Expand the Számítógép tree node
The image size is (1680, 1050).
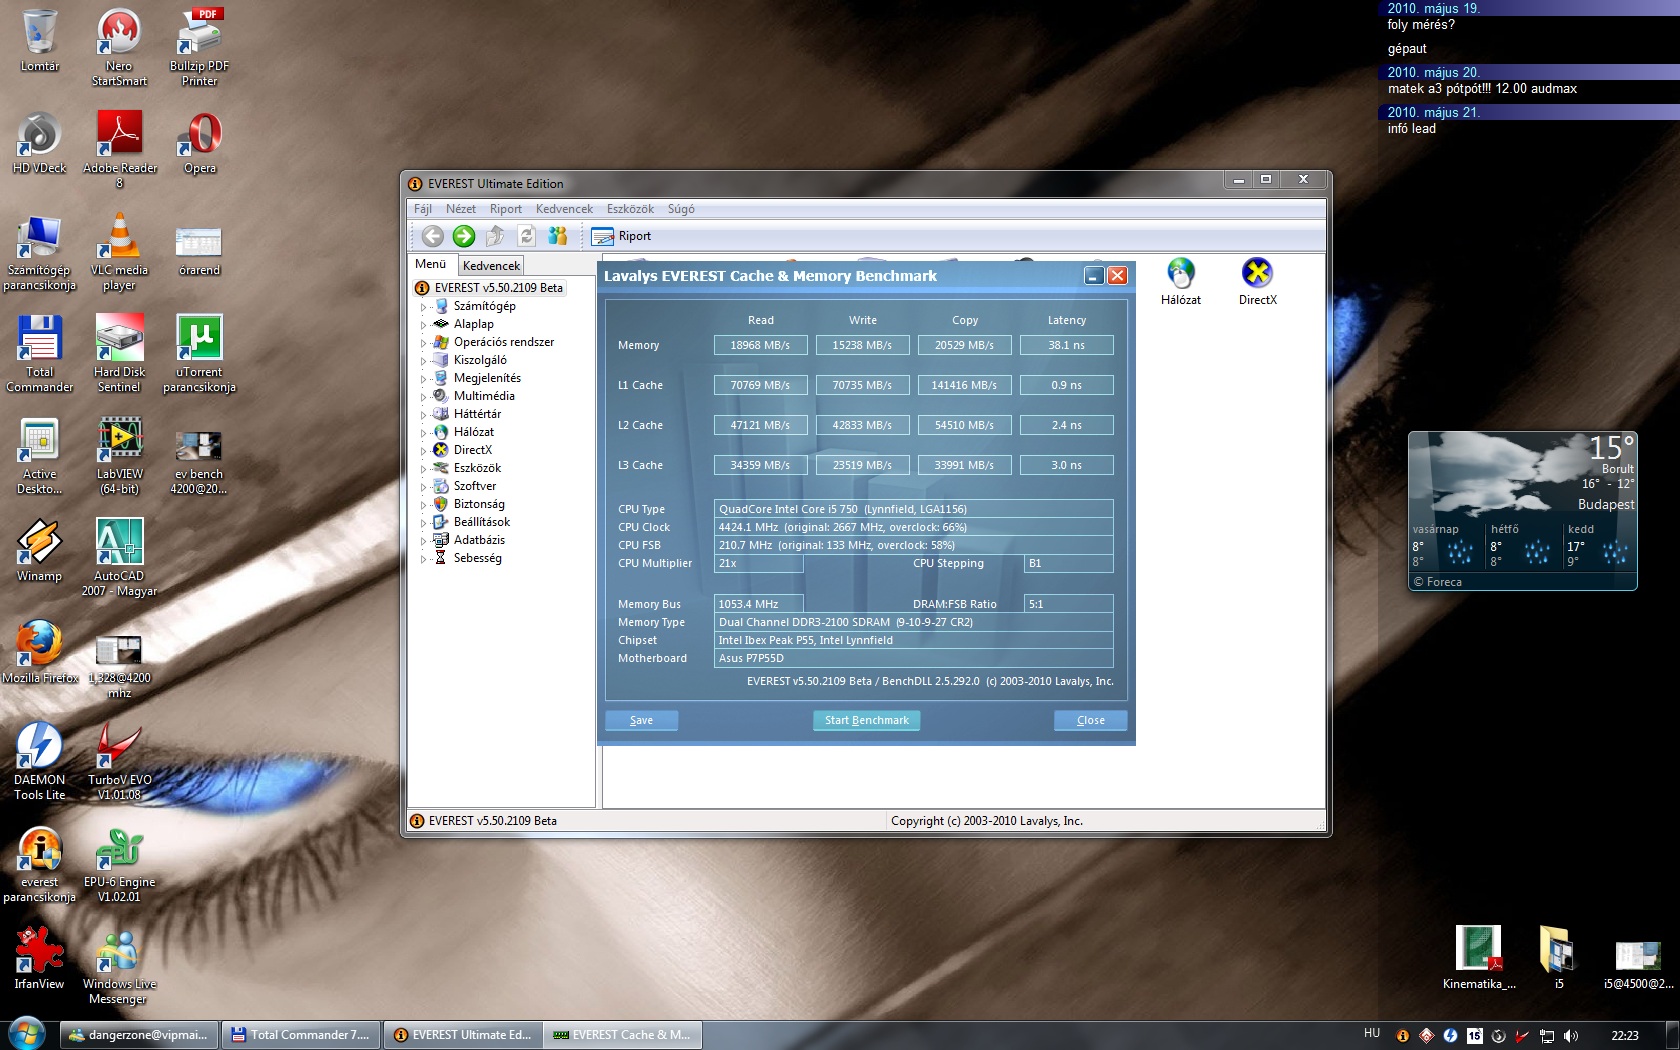[x=423, y=307]
